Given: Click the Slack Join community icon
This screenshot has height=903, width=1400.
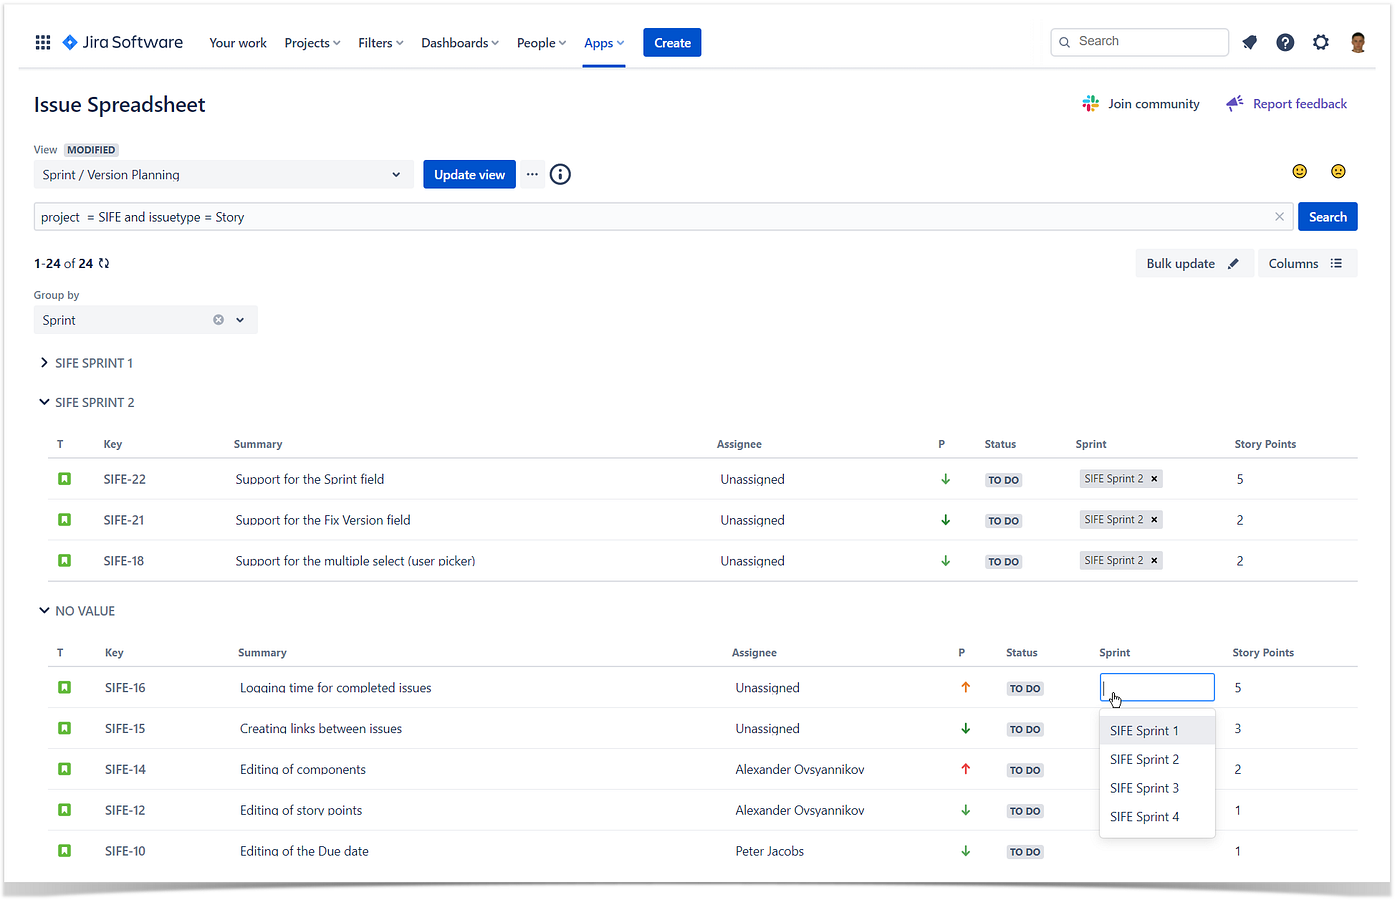Looking at the screenshot, I should point(1091,104).
